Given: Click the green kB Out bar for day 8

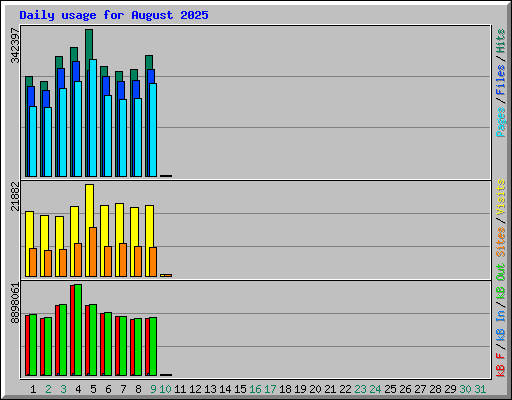Looking at the screenshot, I should pyautogui.click(x=138, y=347).
